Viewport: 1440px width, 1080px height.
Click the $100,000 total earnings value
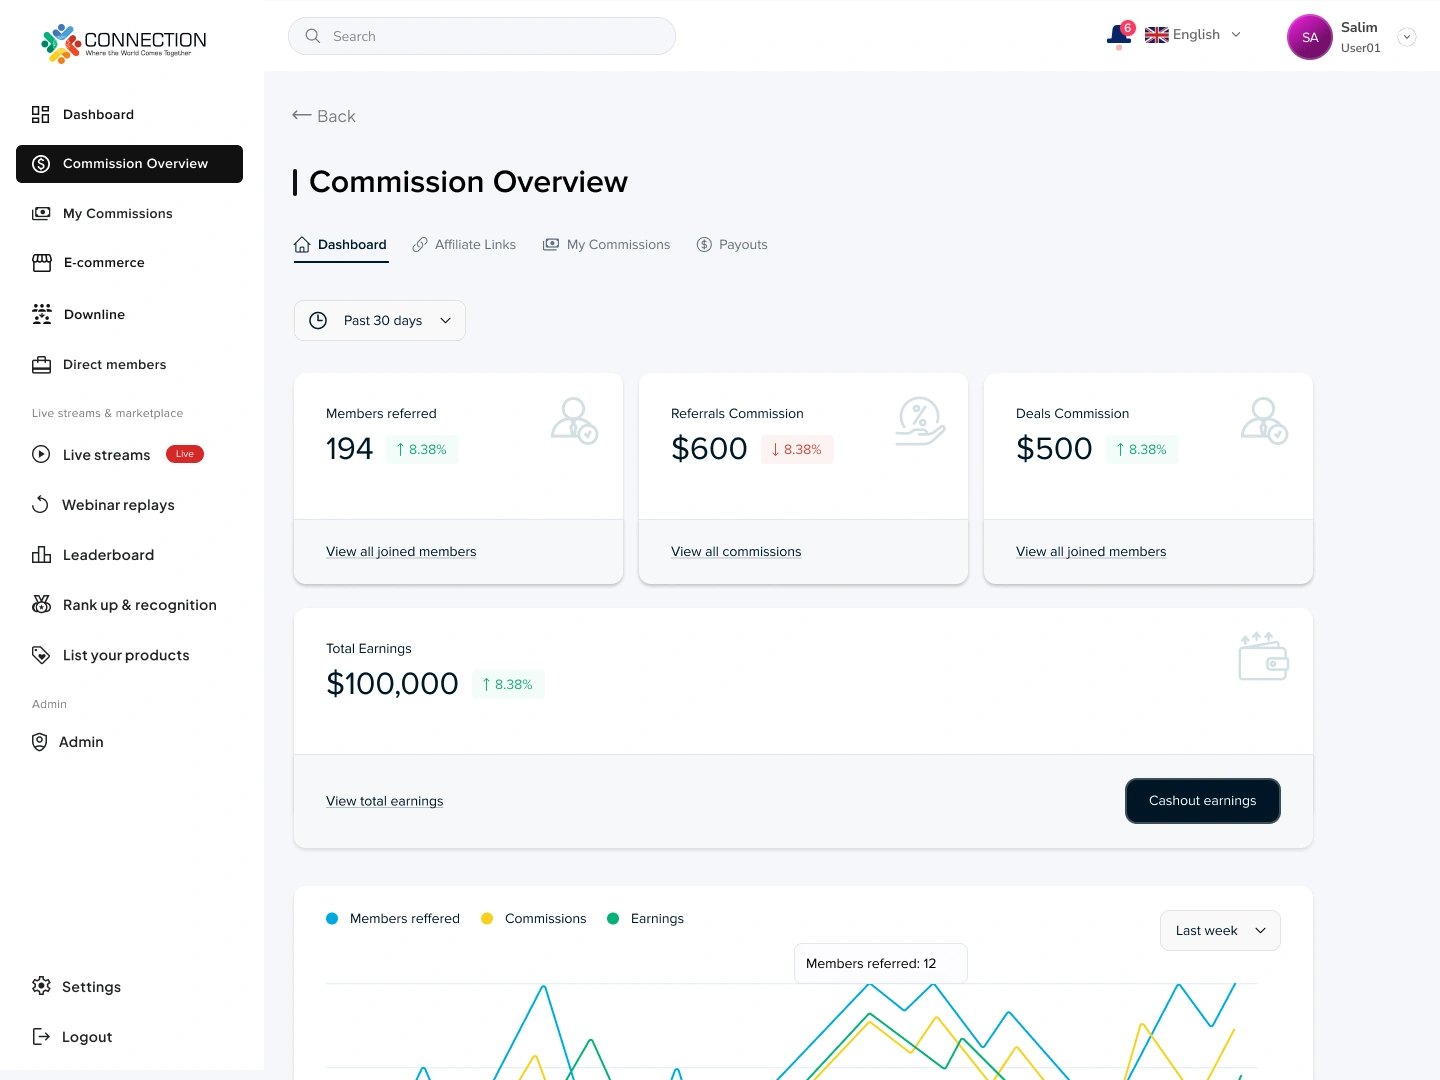(392, 684)
